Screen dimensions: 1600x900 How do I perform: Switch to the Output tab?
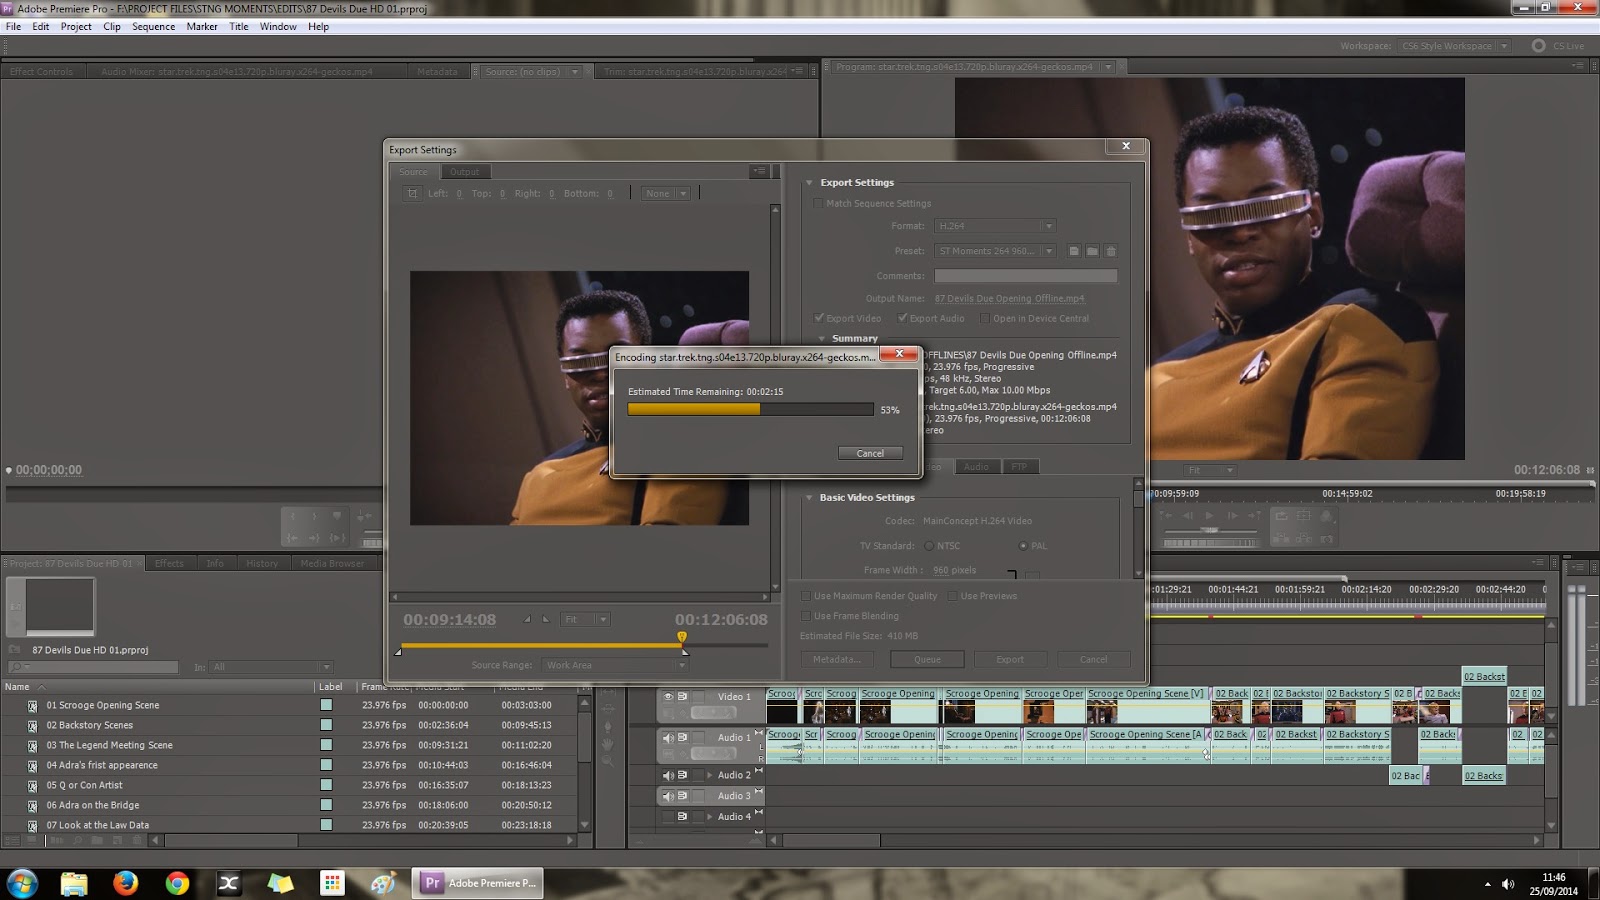coord(464,172)
